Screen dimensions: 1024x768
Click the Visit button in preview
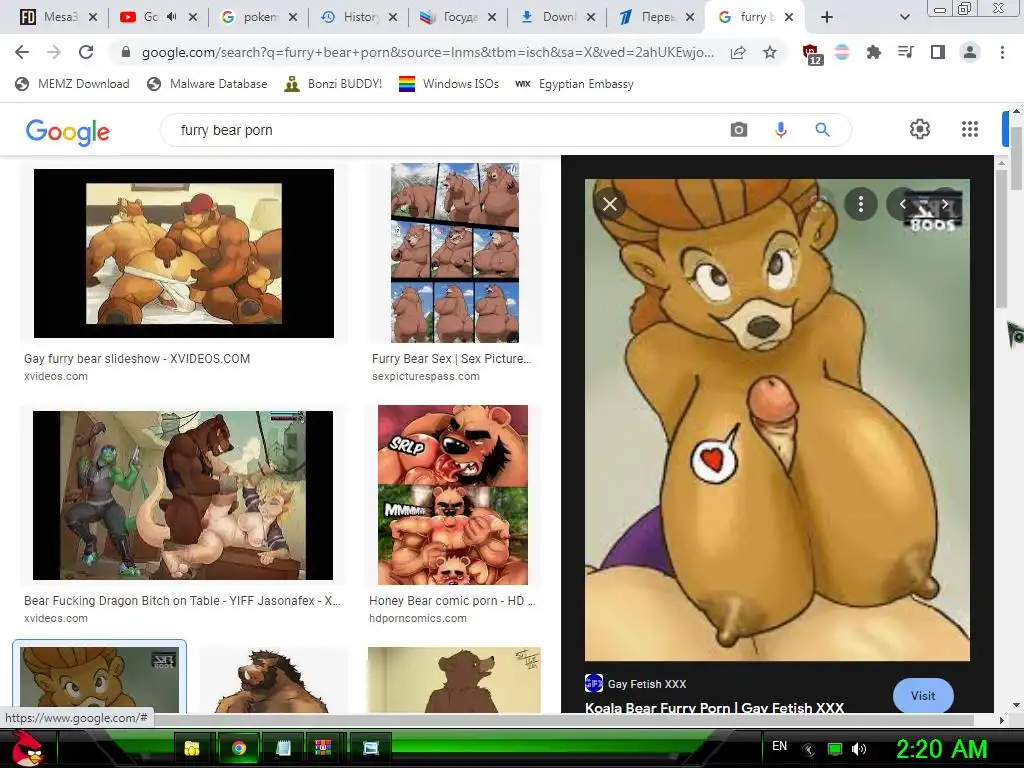(923, 696)
